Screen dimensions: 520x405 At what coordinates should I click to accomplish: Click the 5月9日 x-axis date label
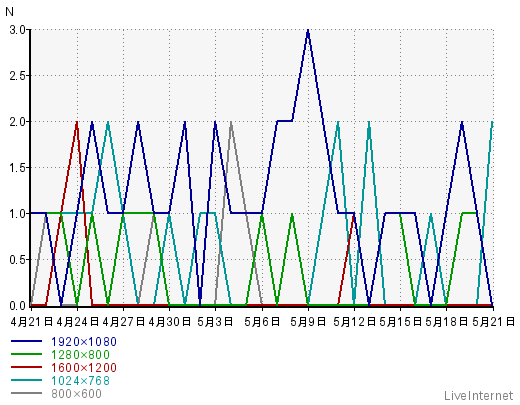click(x=308, y=322)
